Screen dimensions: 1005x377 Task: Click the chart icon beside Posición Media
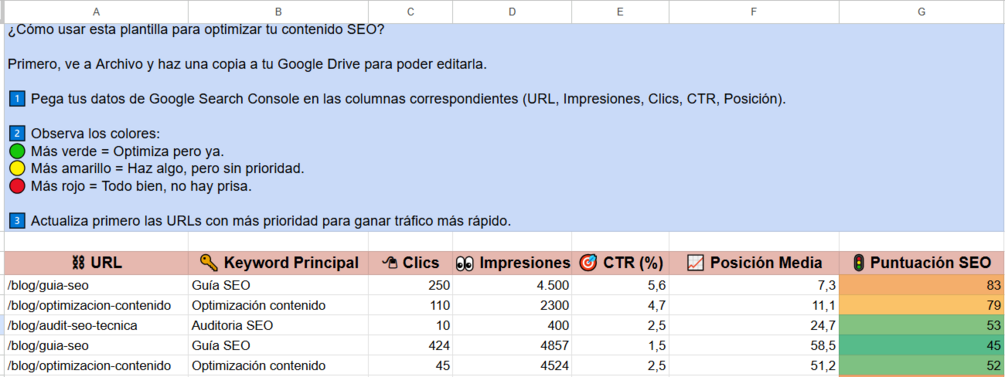click(695, 262)
